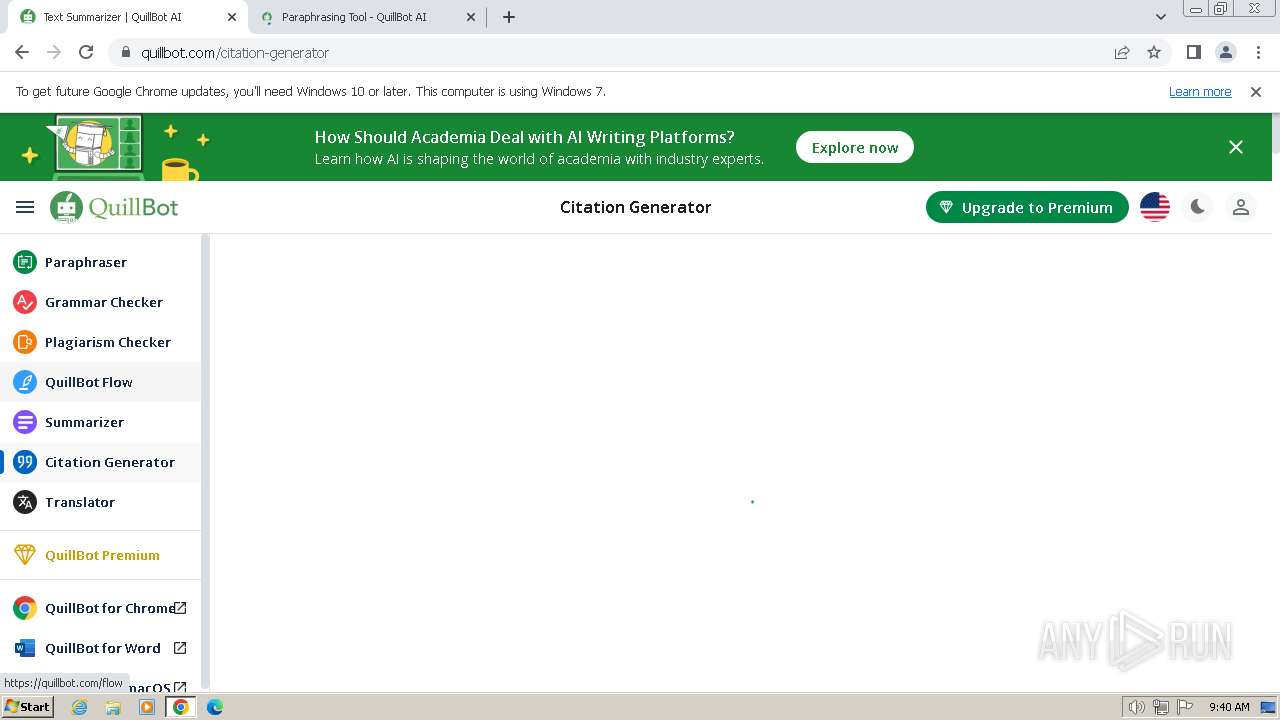Launch Internet Explorer from taskbar
This screenshot has height=720, width=1280.
pyautogui.click(x=80, y=707)
